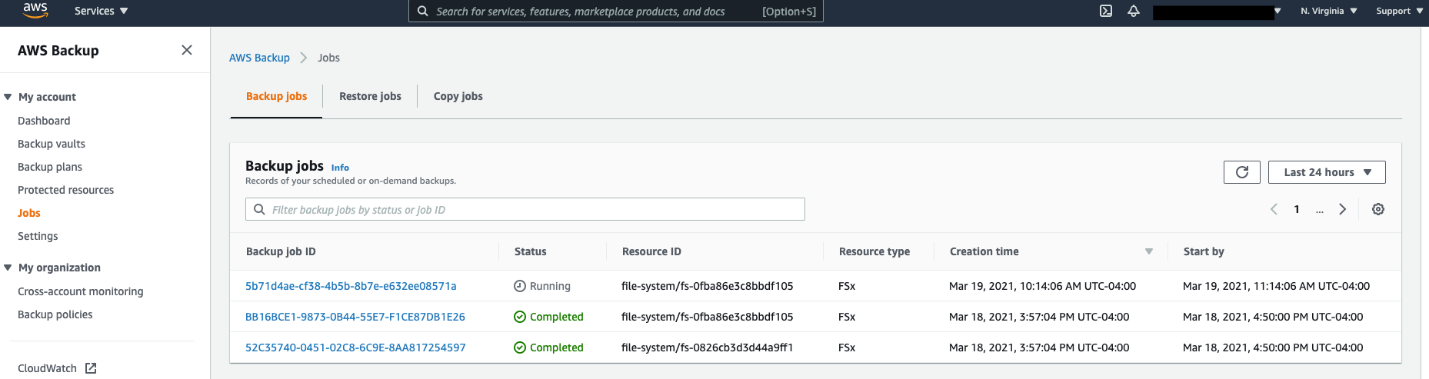The width and height of the screenshot is (1429, 379).
Task: Click page number 1 in pagination
Action: [1297, 209]
